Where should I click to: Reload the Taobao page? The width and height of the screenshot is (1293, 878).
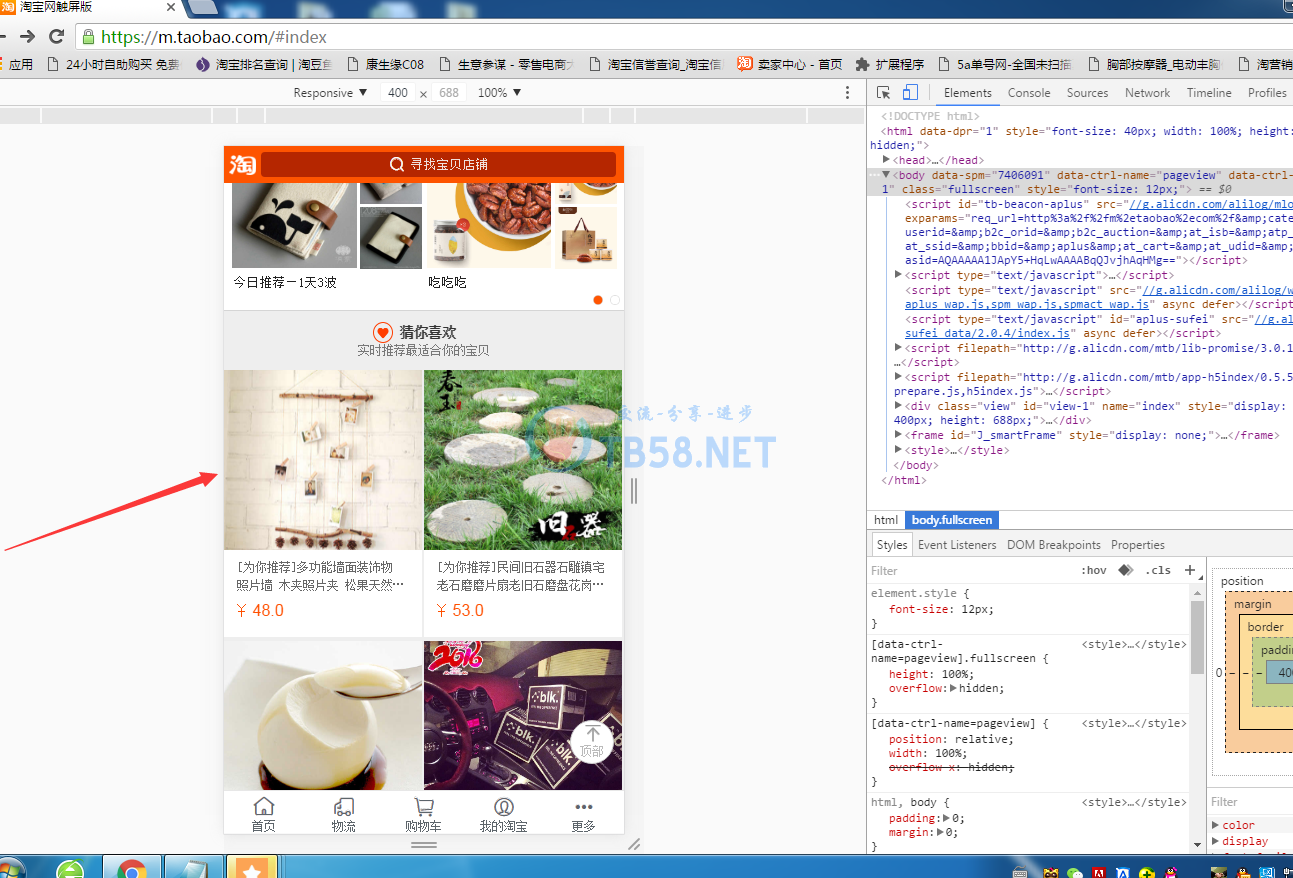tap(56, 37)
